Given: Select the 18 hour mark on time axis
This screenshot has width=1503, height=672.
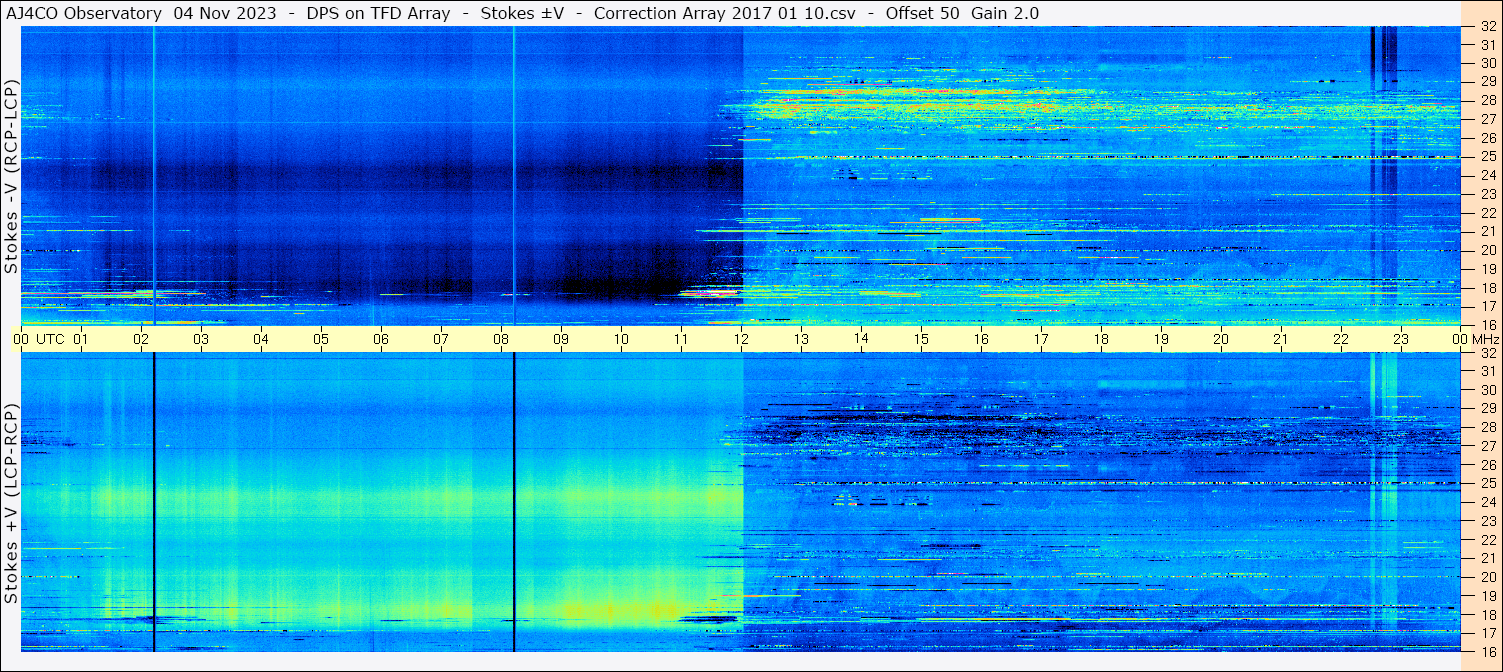Looking at the screenshot, I should (1101, 340).
